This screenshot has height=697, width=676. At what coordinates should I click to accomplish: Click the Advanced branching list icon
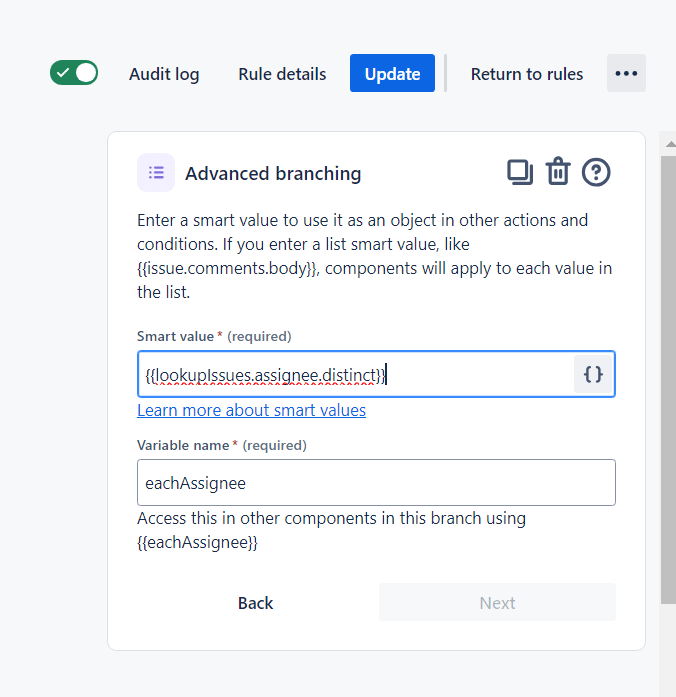click(156, 172)
